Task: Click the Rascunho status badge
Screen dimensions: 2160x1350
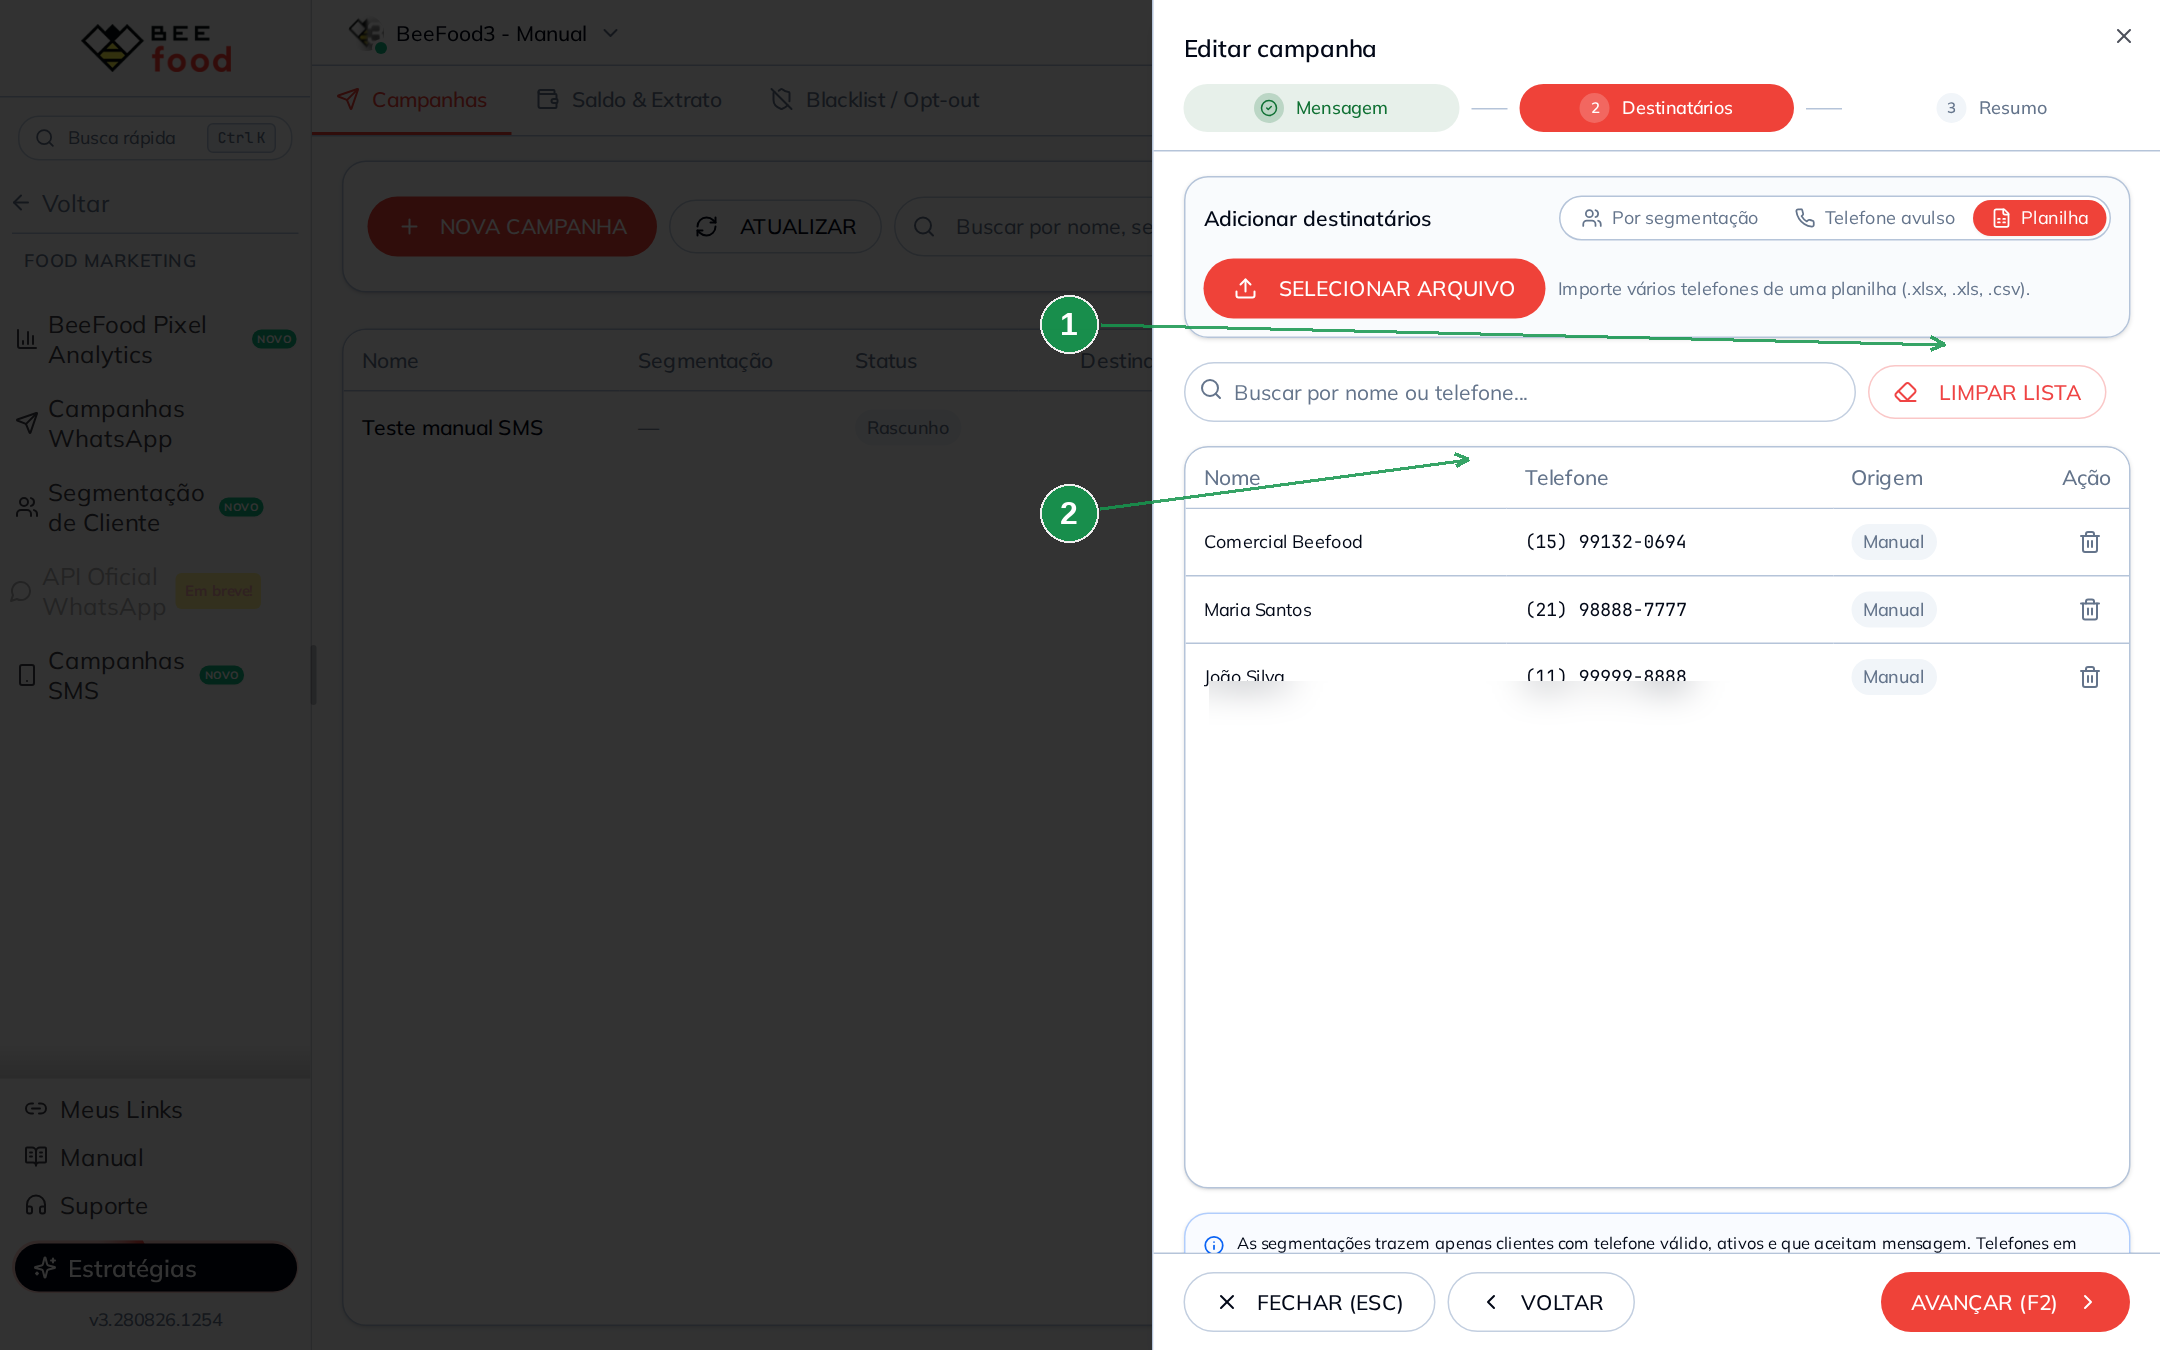Action: pos(908,428)
